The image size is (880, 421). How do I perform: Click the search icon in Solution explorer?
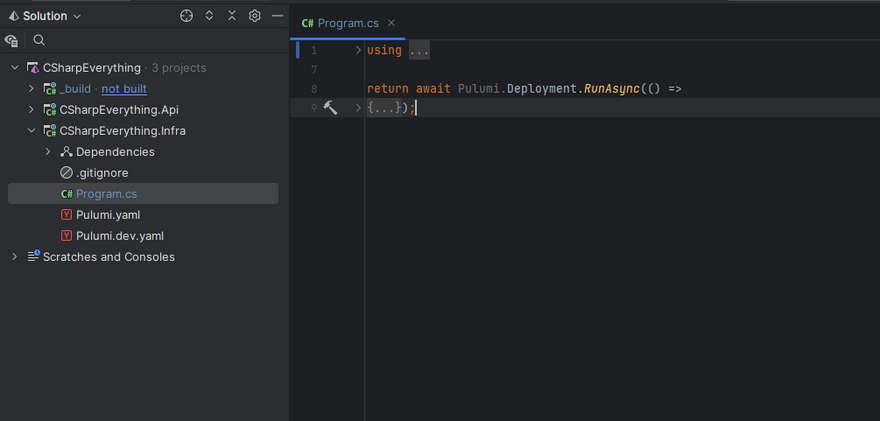[39, 41]
